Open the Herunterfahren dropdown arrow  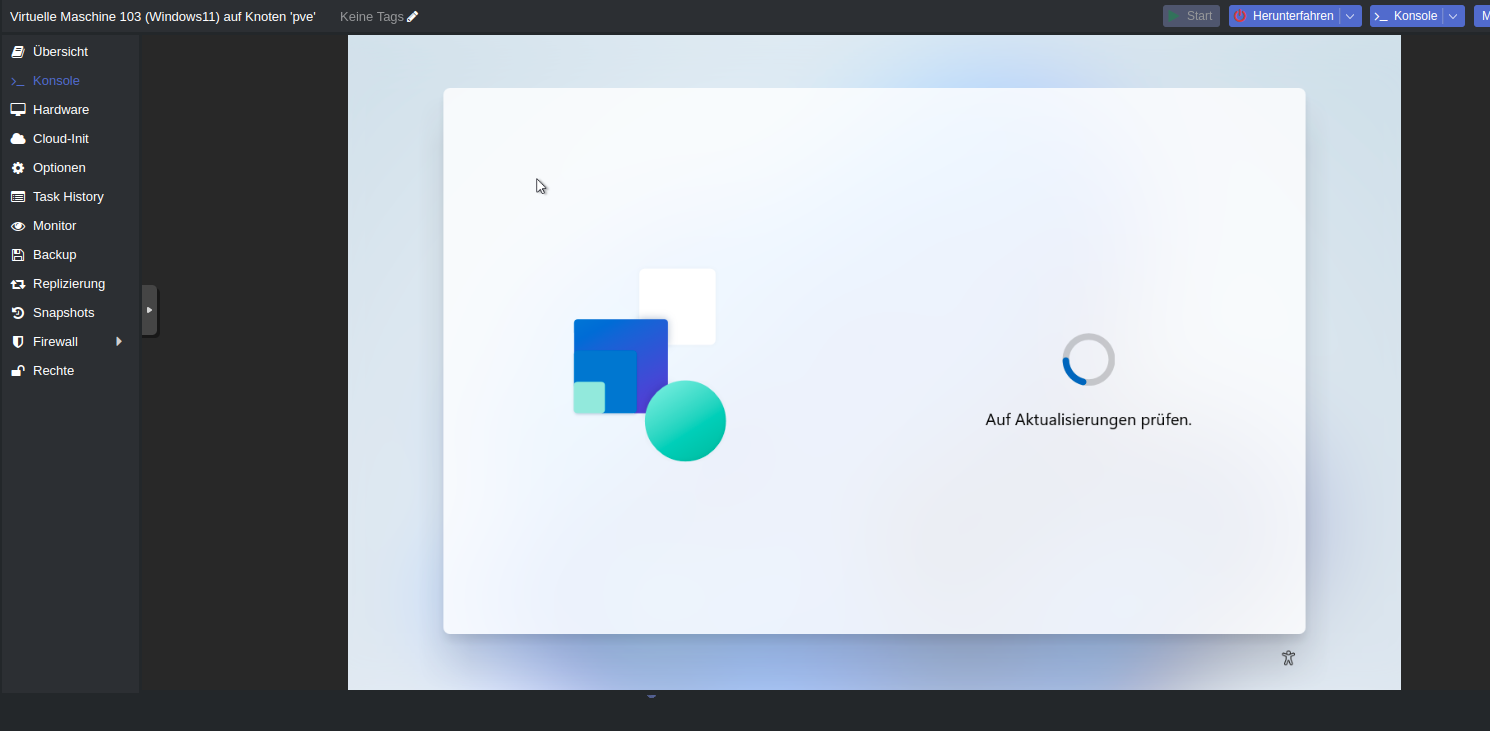(1350, 16)
